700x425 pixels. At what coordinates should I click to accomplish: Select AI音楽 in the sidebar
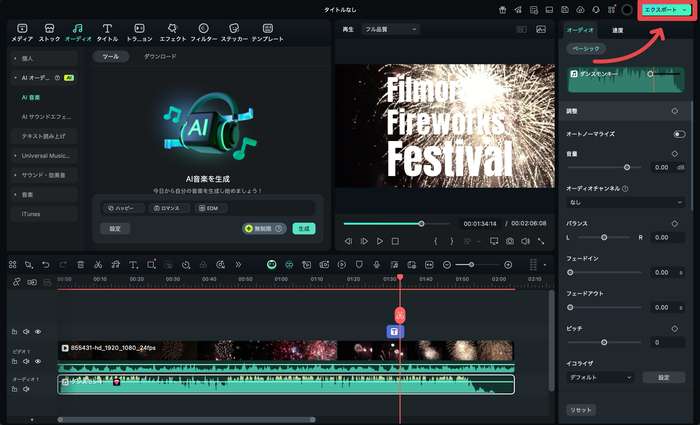[x=31, y=97]
